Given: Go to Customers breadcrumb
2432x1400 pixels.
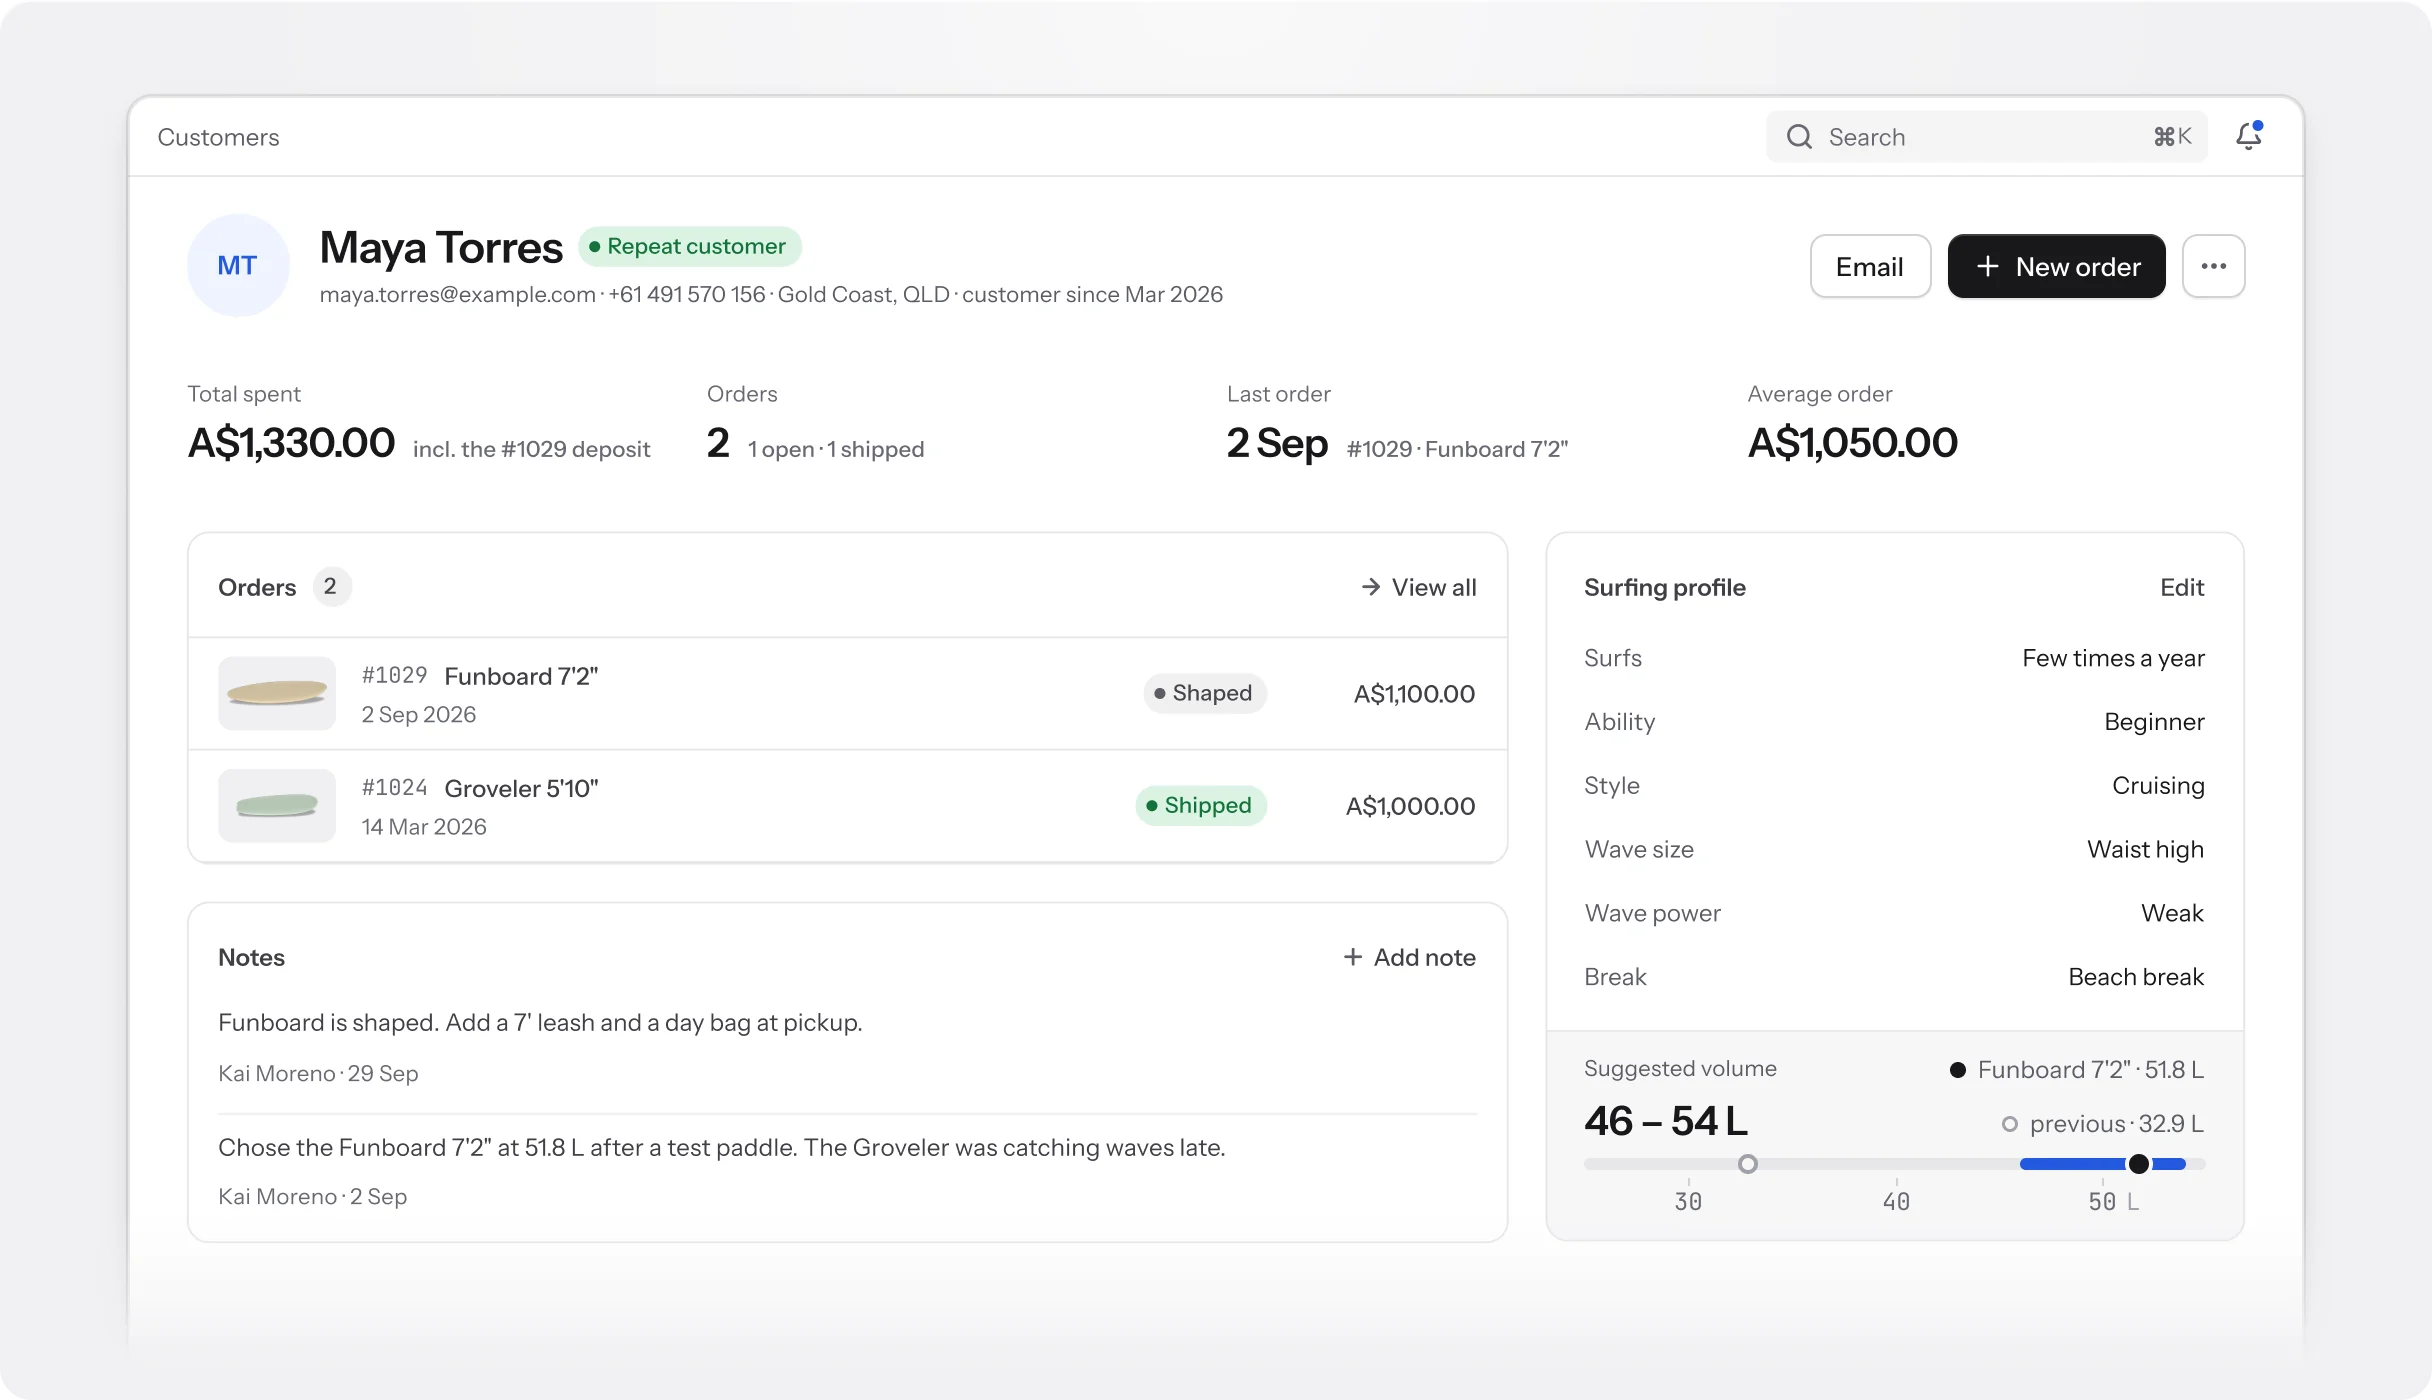Looking at the screenshot, I should tap(218, 137).
